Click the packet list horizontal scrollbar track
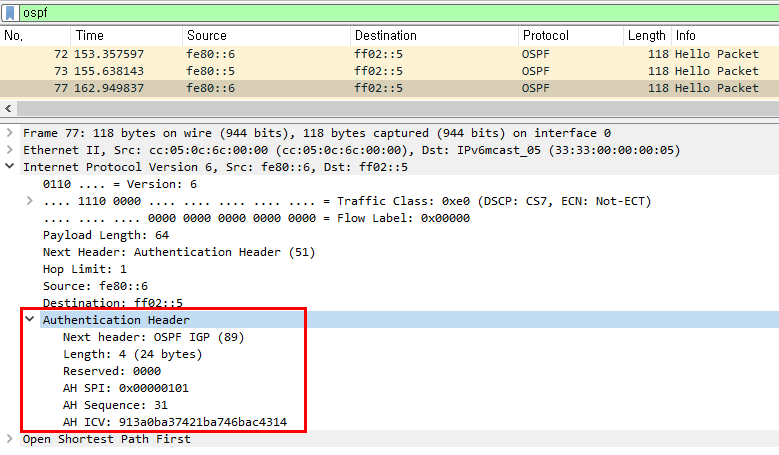 [x=397, y=108]
